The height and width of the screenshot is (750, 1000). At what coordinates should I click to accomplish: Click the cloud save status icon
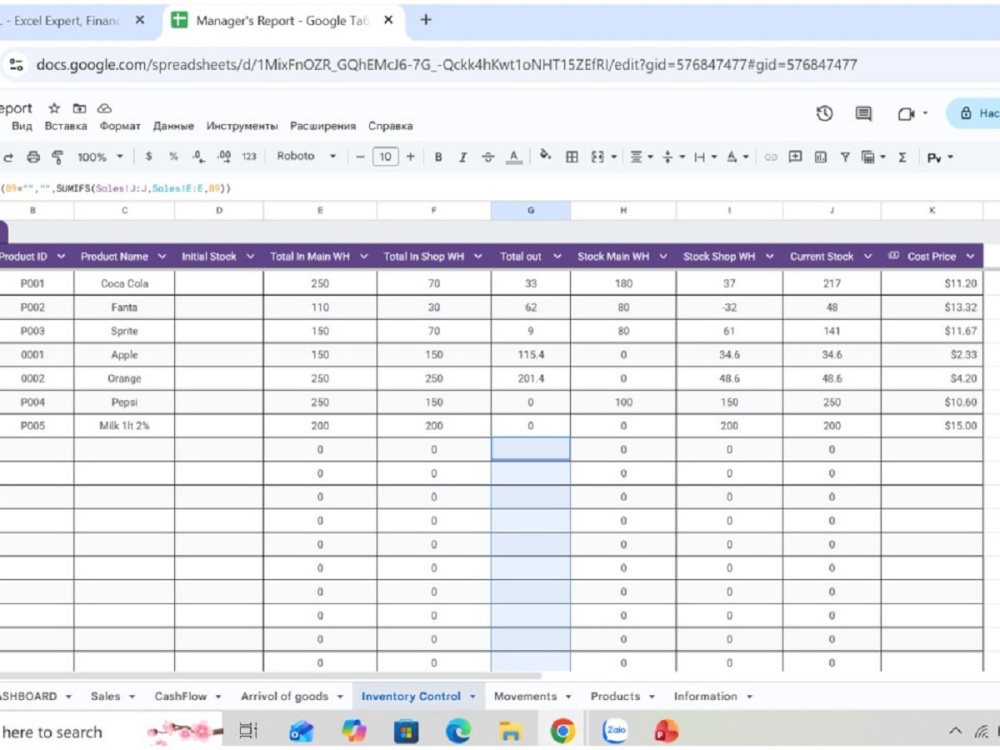coord(105,108)
